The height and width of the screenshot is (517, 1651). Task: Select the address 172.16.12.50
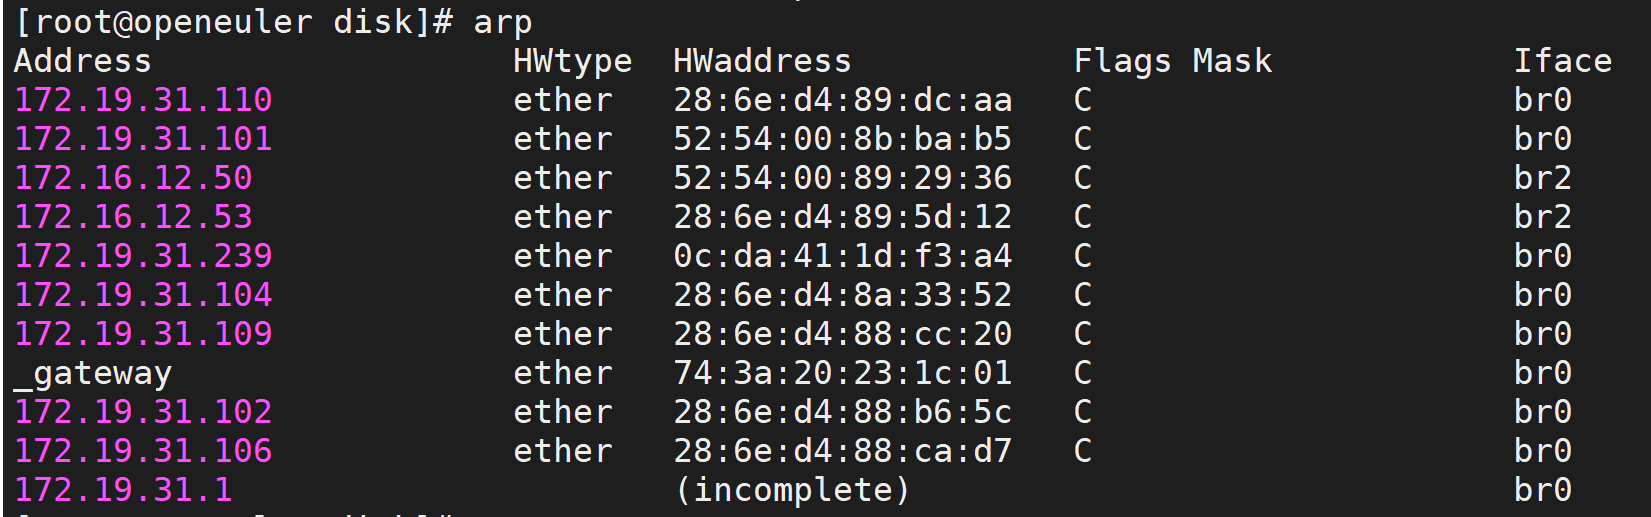(133, 178)
